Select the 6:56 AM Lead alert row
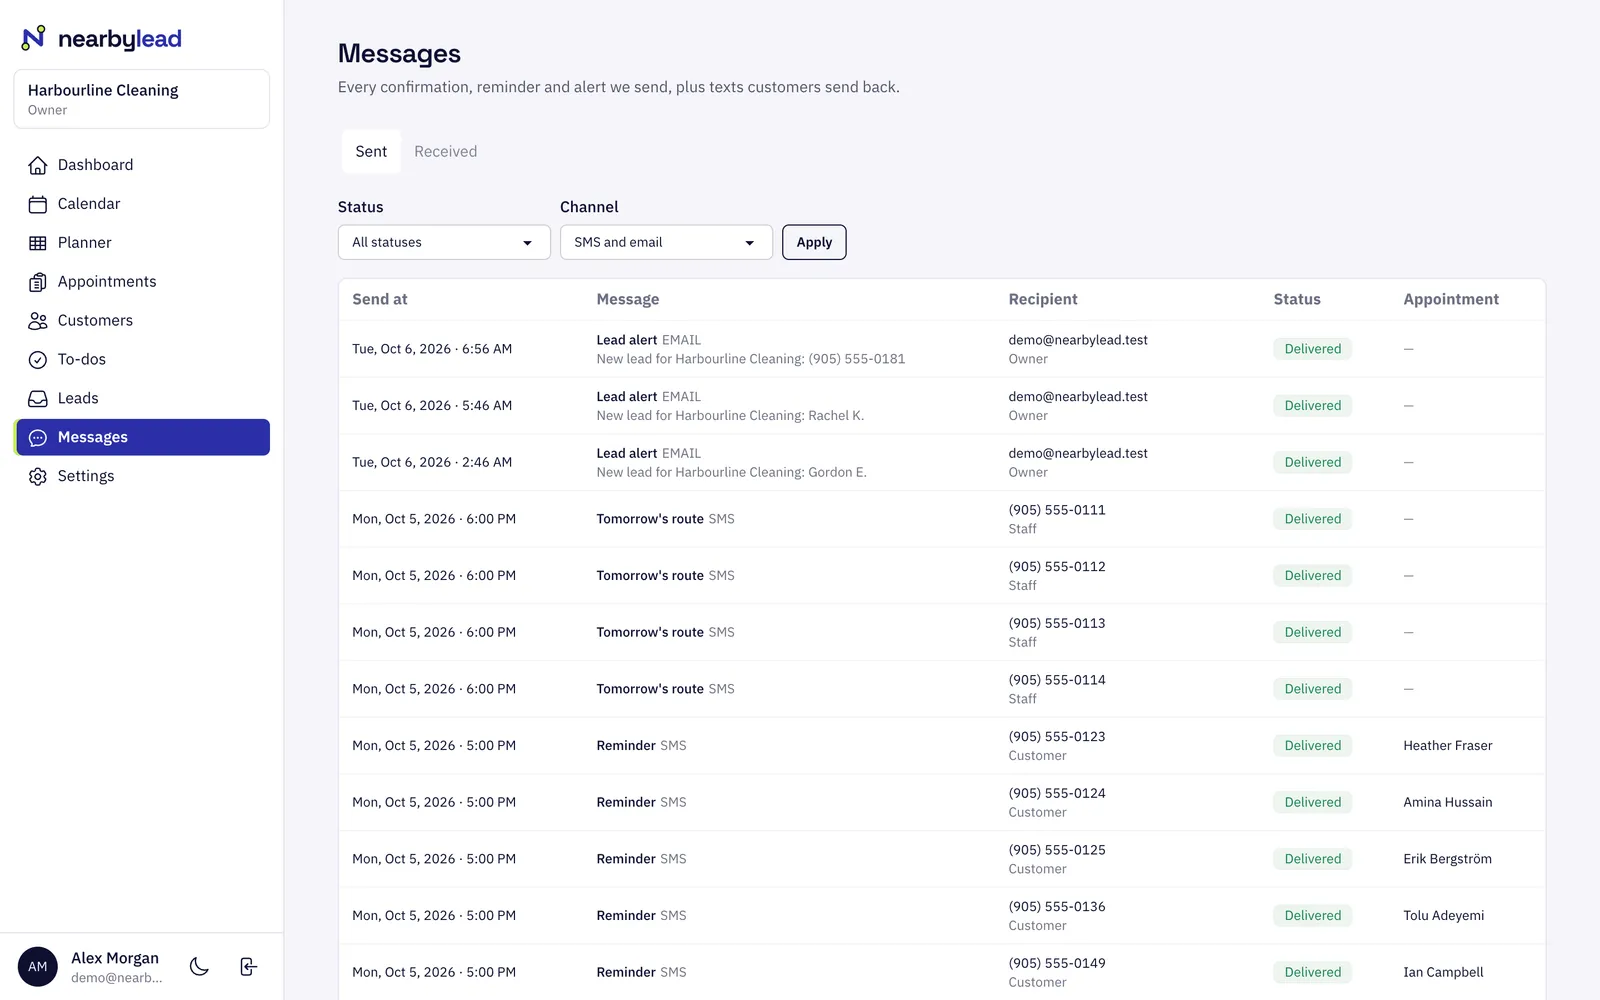Viewport: 1600px width, 1000px height. [942, 349]
